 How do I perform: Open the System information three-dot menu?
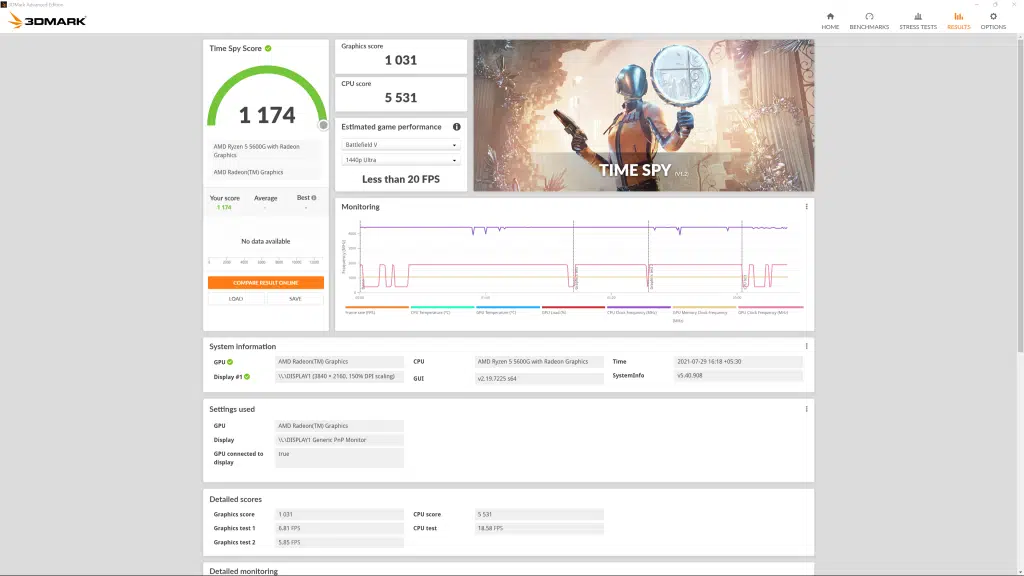(x=807, y=346)
